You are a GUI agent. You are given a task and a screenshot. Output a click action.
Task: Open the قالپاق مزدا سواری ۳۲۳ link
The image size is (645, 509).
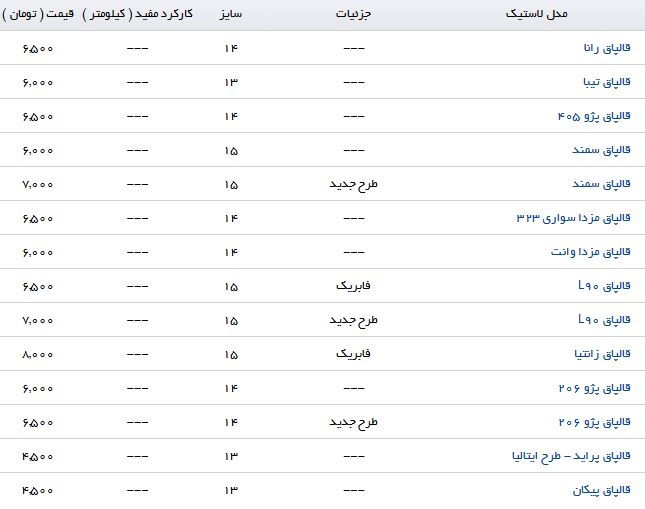pyautogui.click(x=573, y=218)
